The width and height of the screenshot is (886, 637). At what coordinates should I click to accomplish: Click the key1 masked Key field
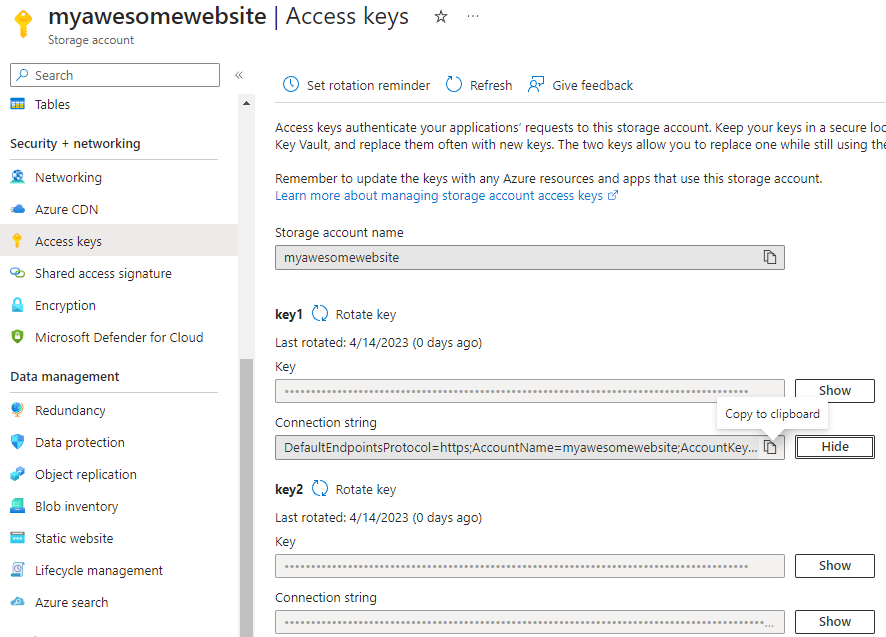(x=529, y=391)
